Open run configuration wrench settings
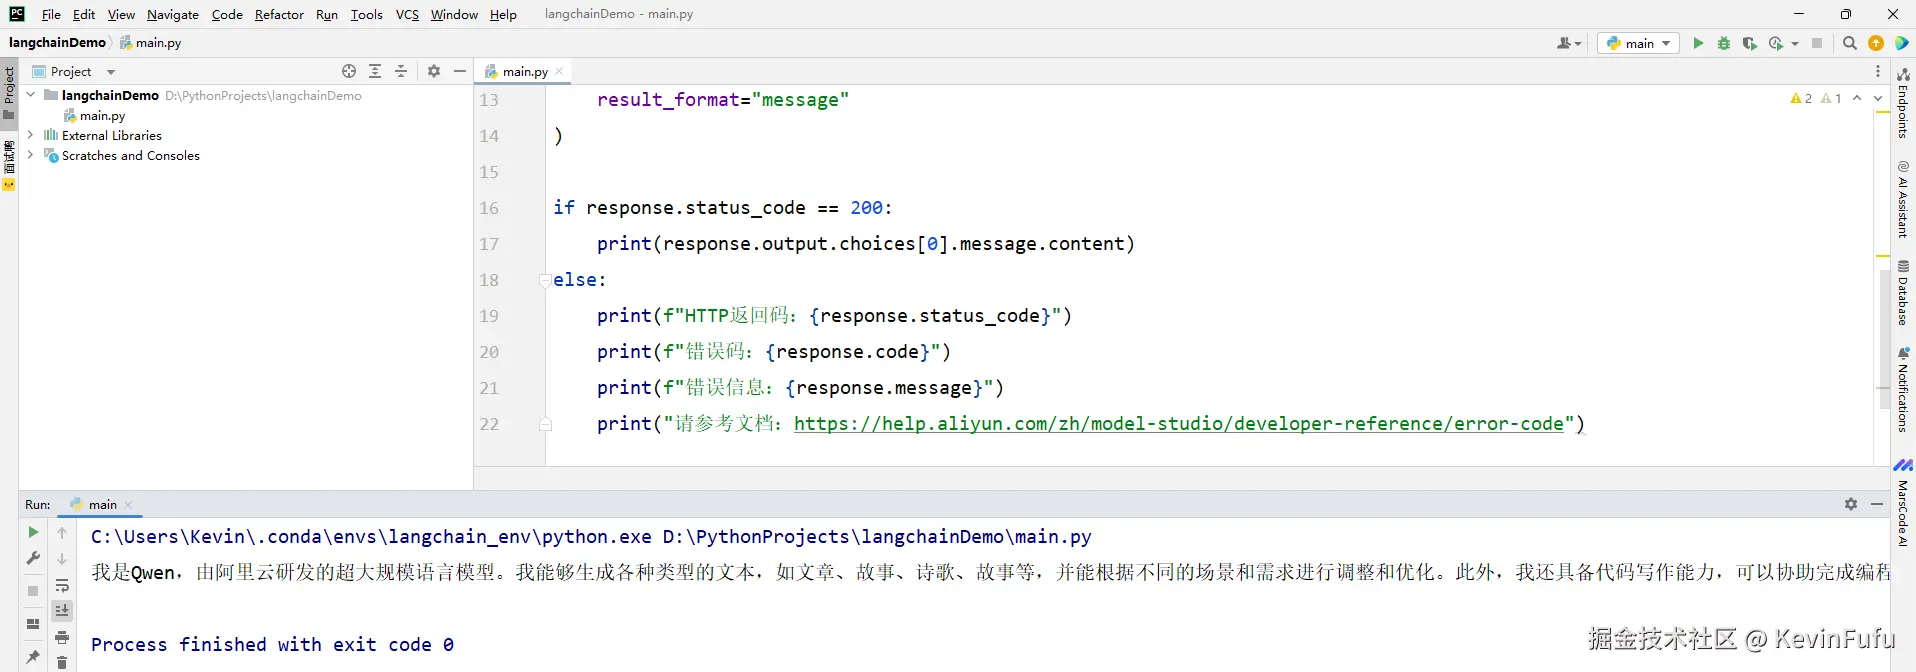Viewport: 1916px width, 672px height. [x=33, y=558]
